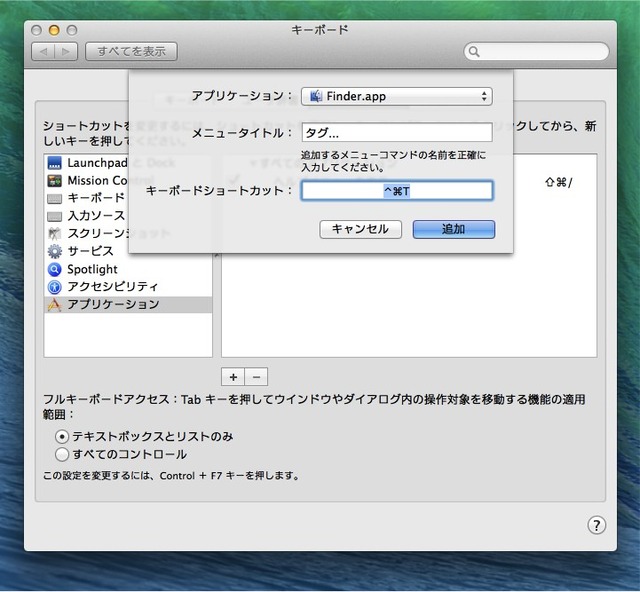
Task: Click the アプリケーション icon in the list
Action: point(54,305)
